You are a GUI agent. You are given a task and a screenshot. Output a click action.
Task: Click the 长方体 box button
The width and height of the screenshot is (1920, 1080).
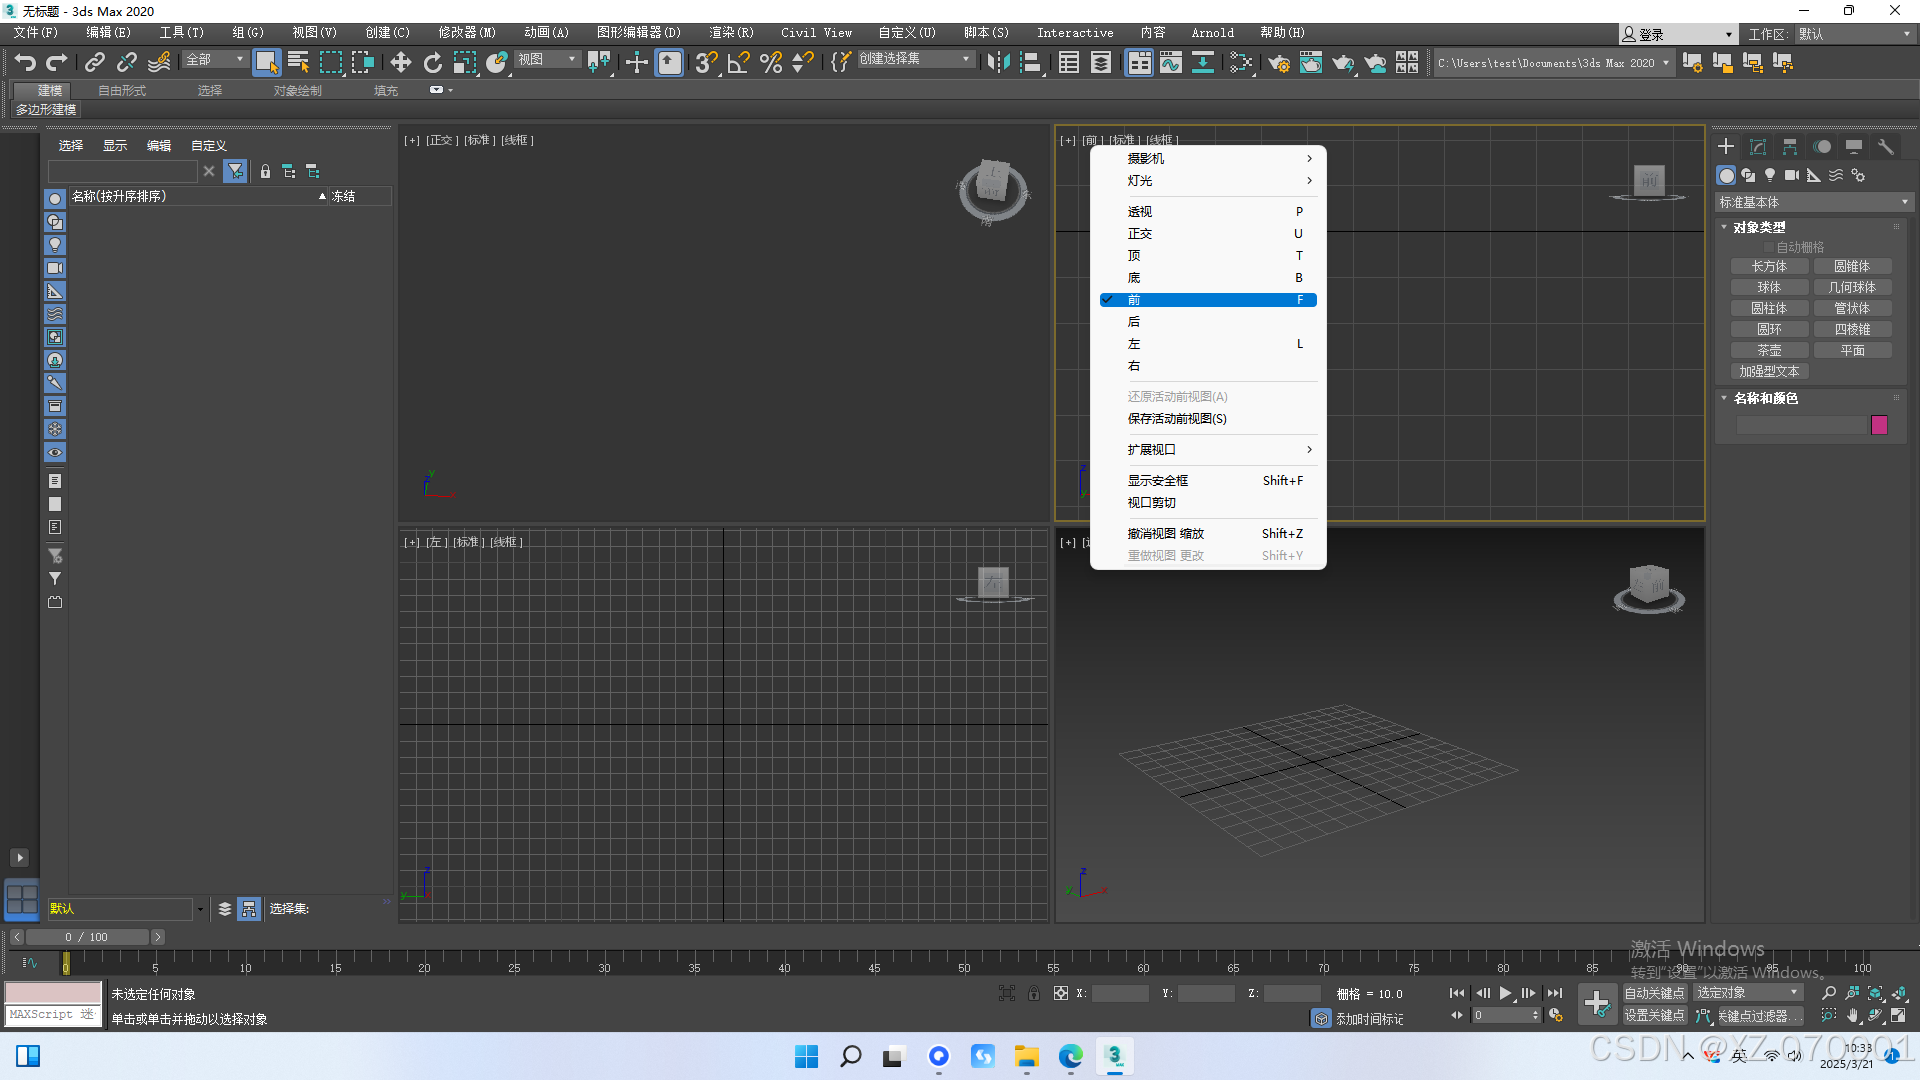pos(1769,267)
